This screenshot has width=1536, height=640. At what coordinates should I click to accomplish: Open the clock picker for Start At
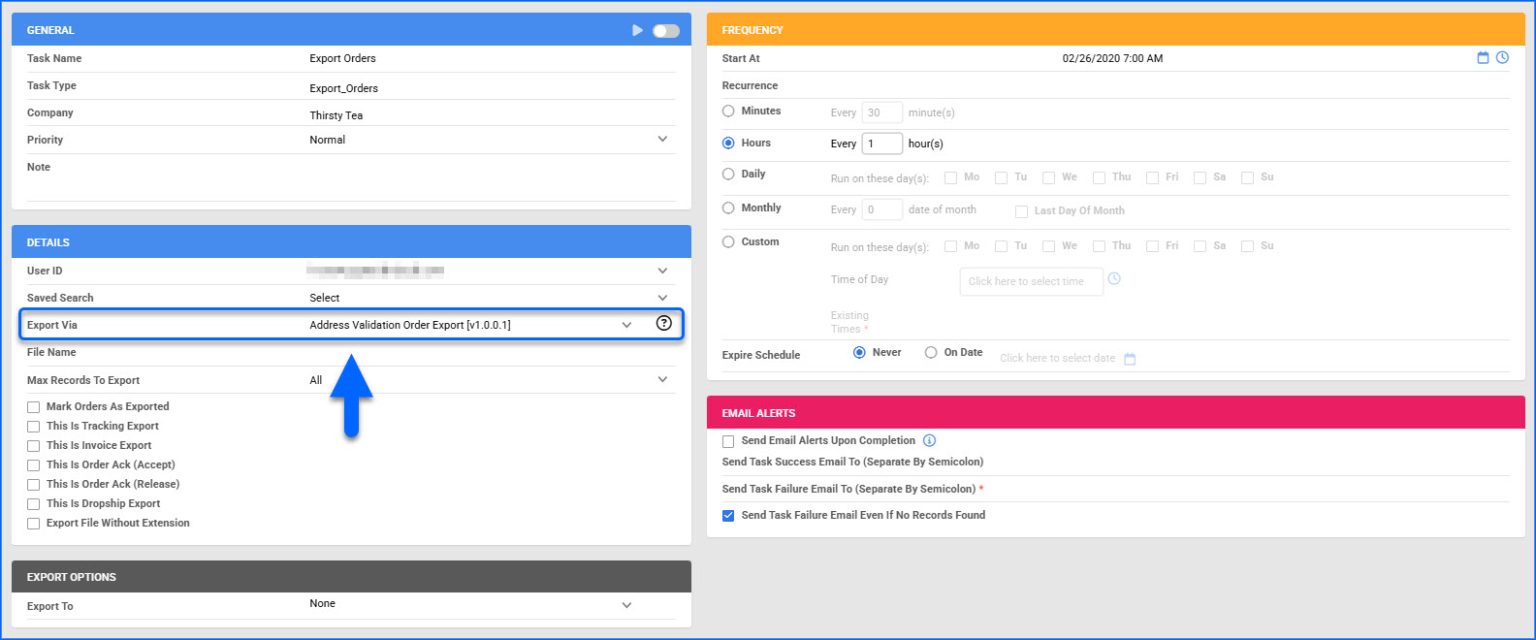click(1501, 58)
